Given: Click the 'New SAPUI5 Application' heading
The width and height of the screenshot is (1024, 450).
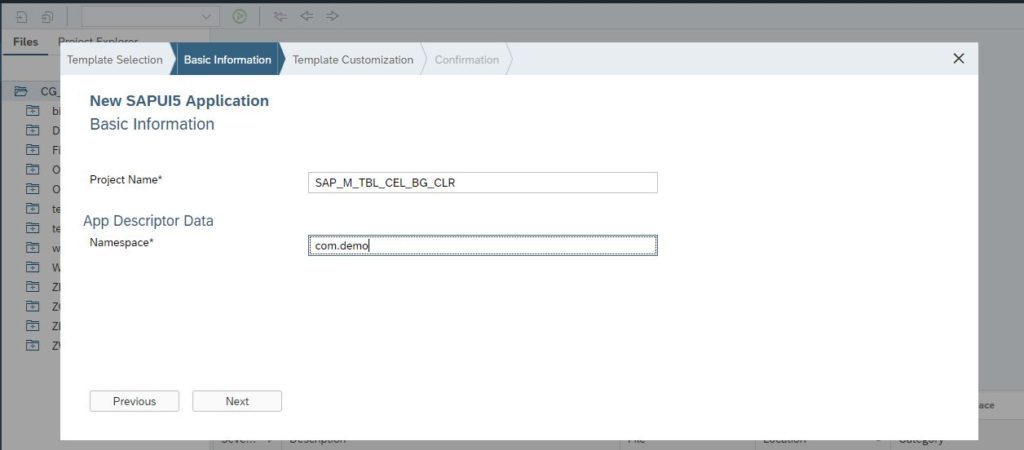Looking at the screenshot, I should pyautogui.click(x=179, y=101).
